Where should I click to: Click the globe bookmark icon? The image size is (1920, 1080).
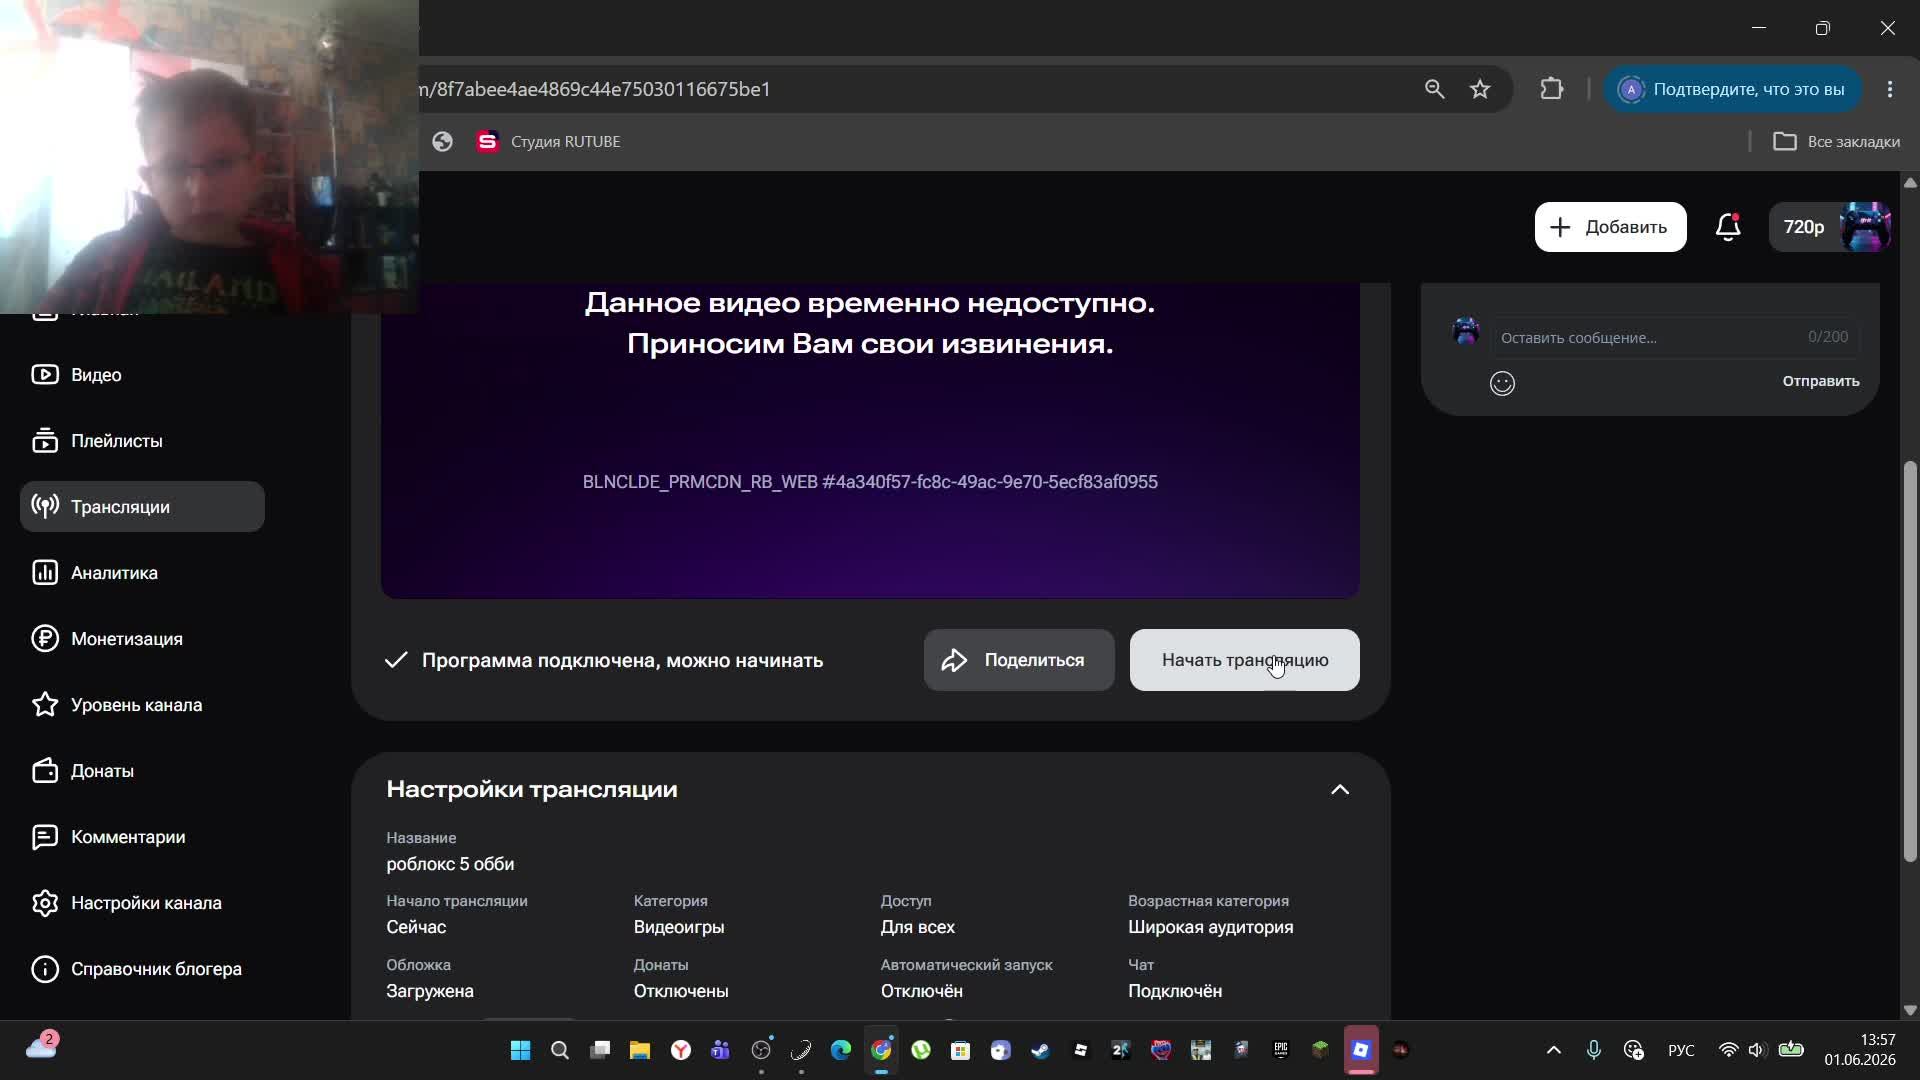pyautogui.click(x=442, y=142)
